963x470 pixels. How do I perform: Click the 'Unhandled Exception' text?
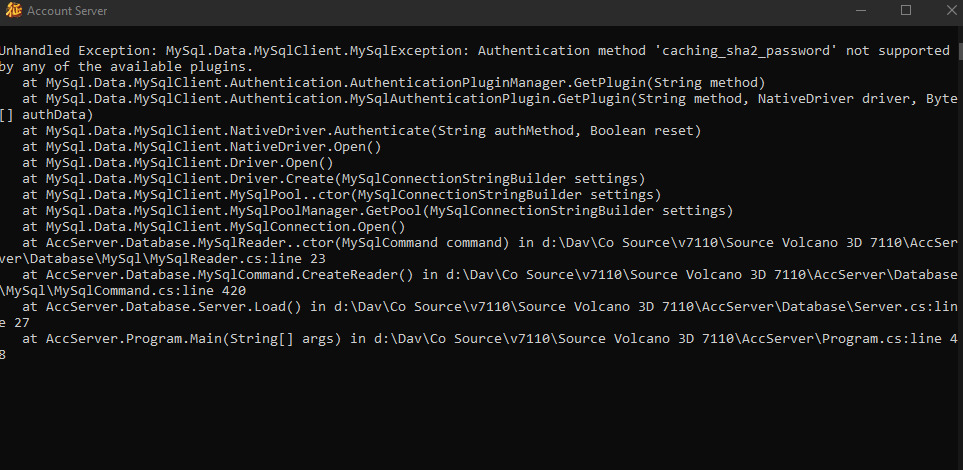tap(75, 50)
